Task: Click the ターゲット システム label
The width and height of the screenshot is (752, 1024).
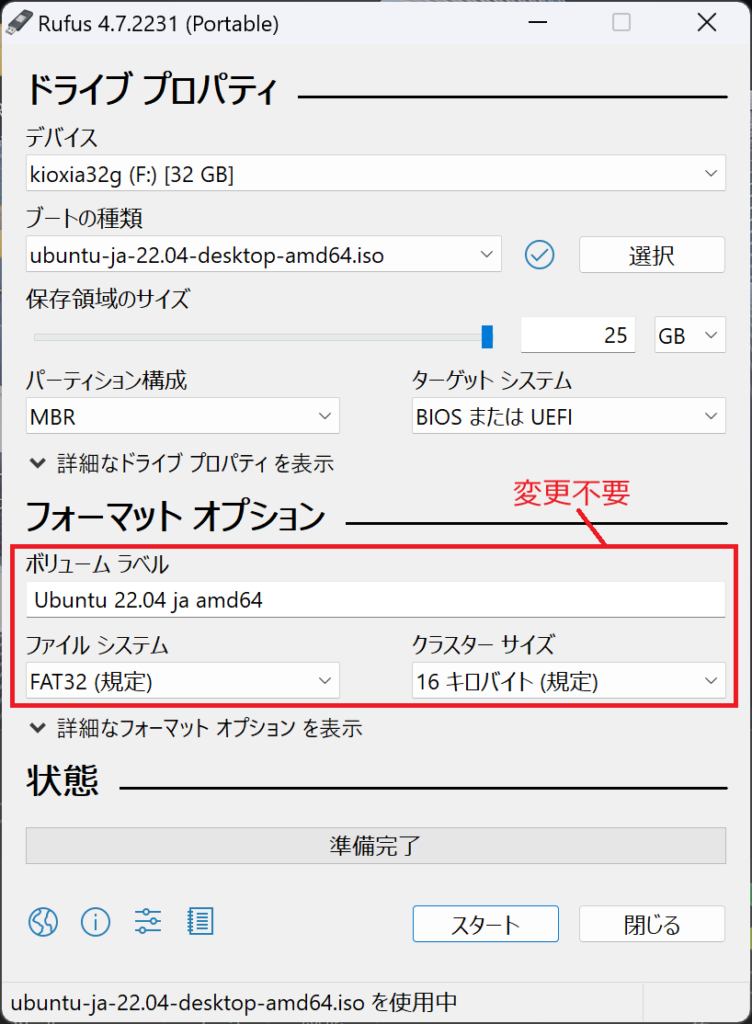Action: coord(492,380)
